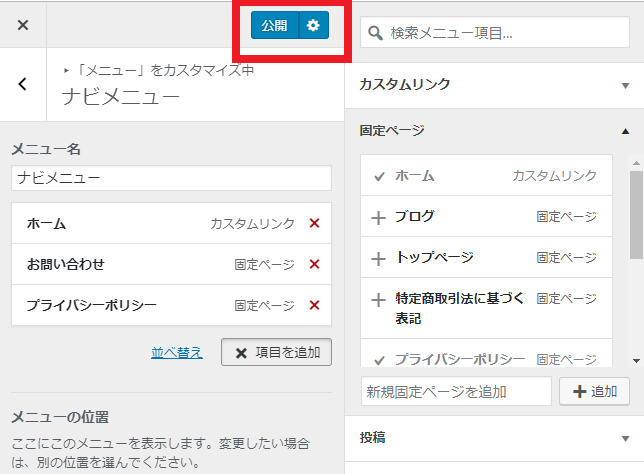Add 特定商取引法に基づく表記 page with plus icon
This screenshot has width=644, height=474.
[x=378, y=299]
